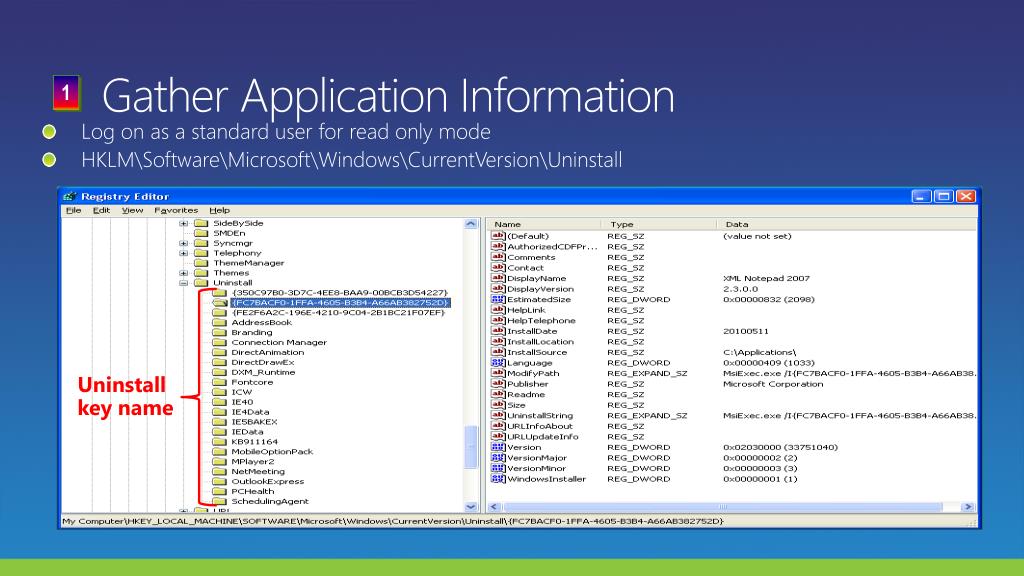
Task: Click the Connection Manager folder icon
Action: pyautogui.click(x=219, y=342)
